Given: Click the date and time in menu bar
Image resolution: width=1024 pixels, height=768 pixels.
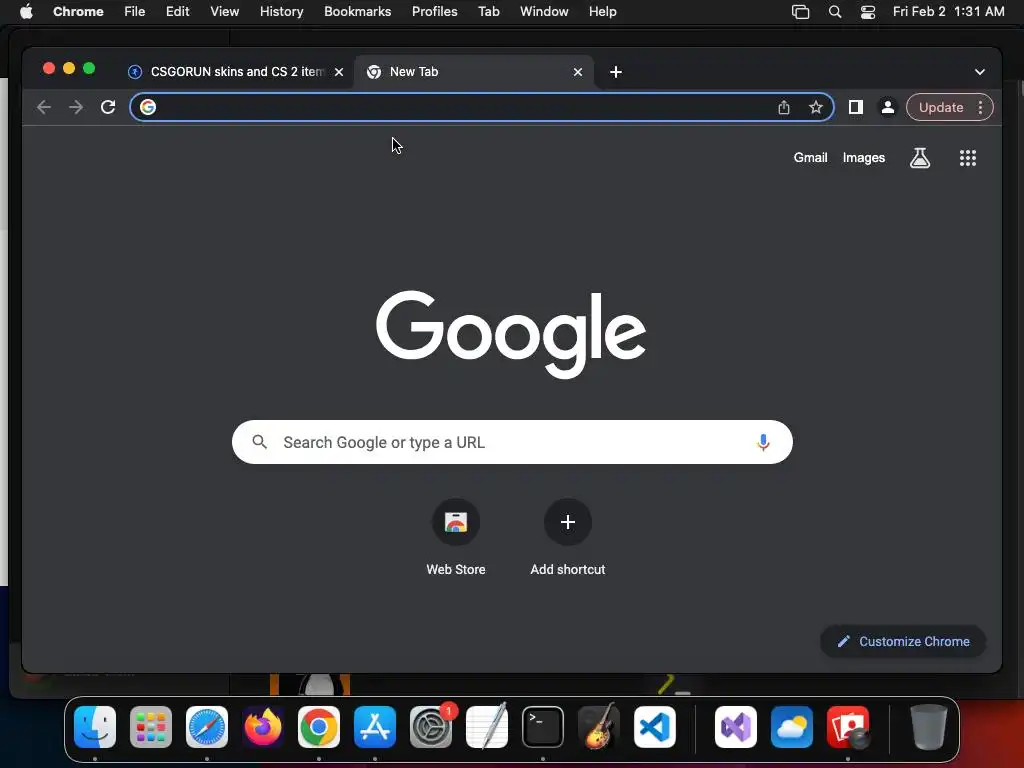Looking at the screenshot, I should coord(948,12).
